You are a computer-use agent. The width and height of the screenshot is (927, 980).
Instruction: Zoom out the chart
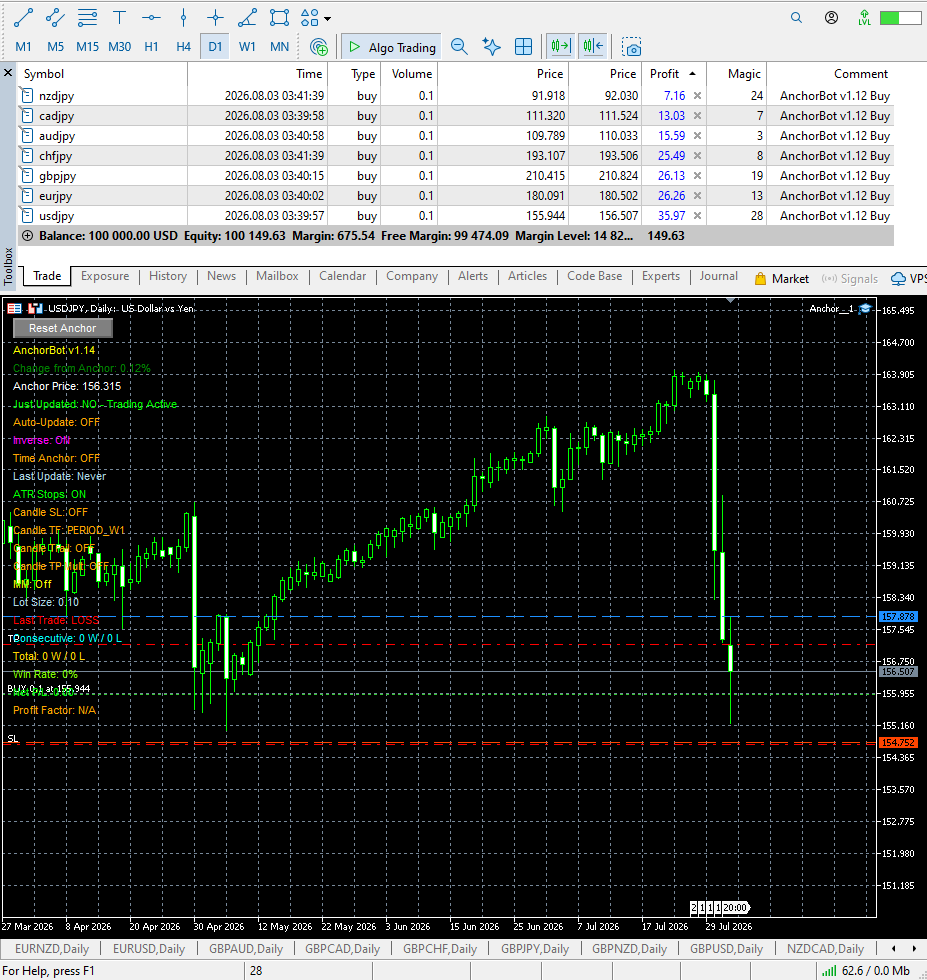459,47
